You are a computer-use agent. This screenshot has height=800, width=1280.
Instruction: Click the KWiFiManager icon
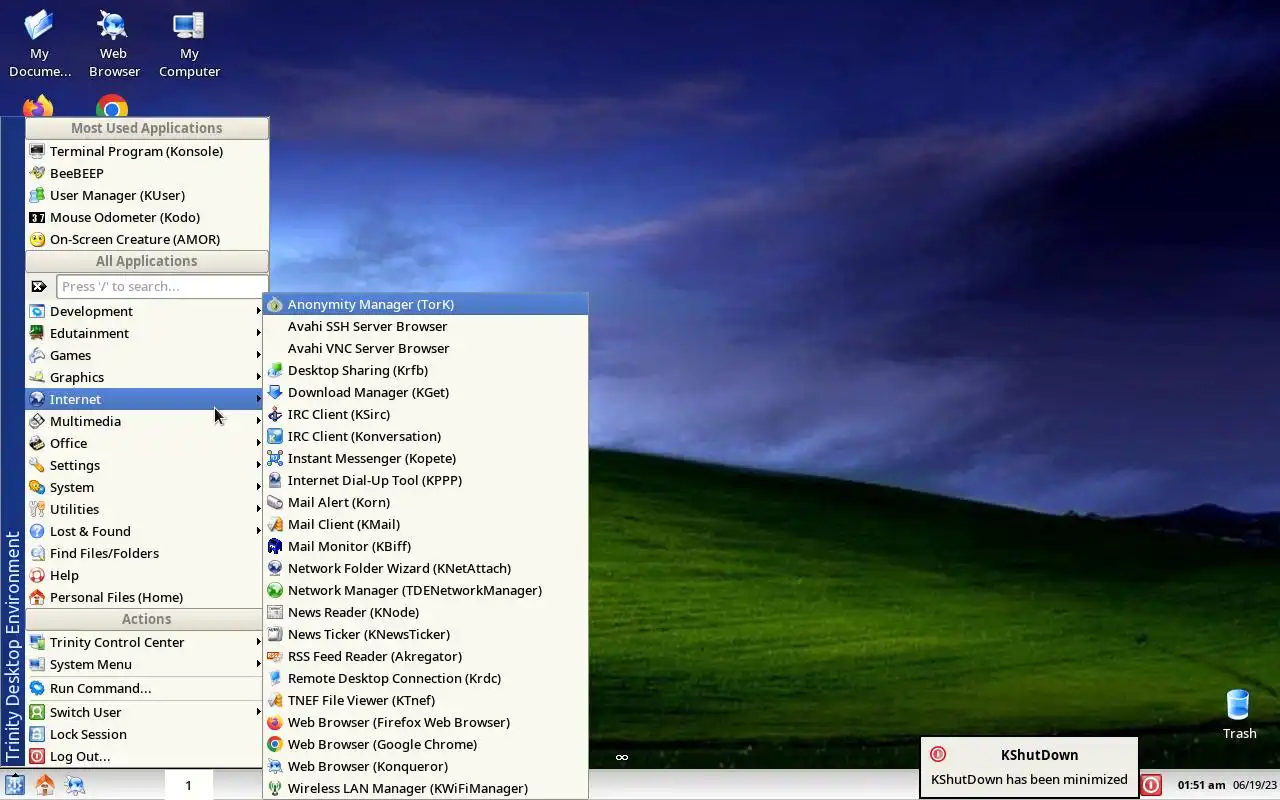pos(275,788)
